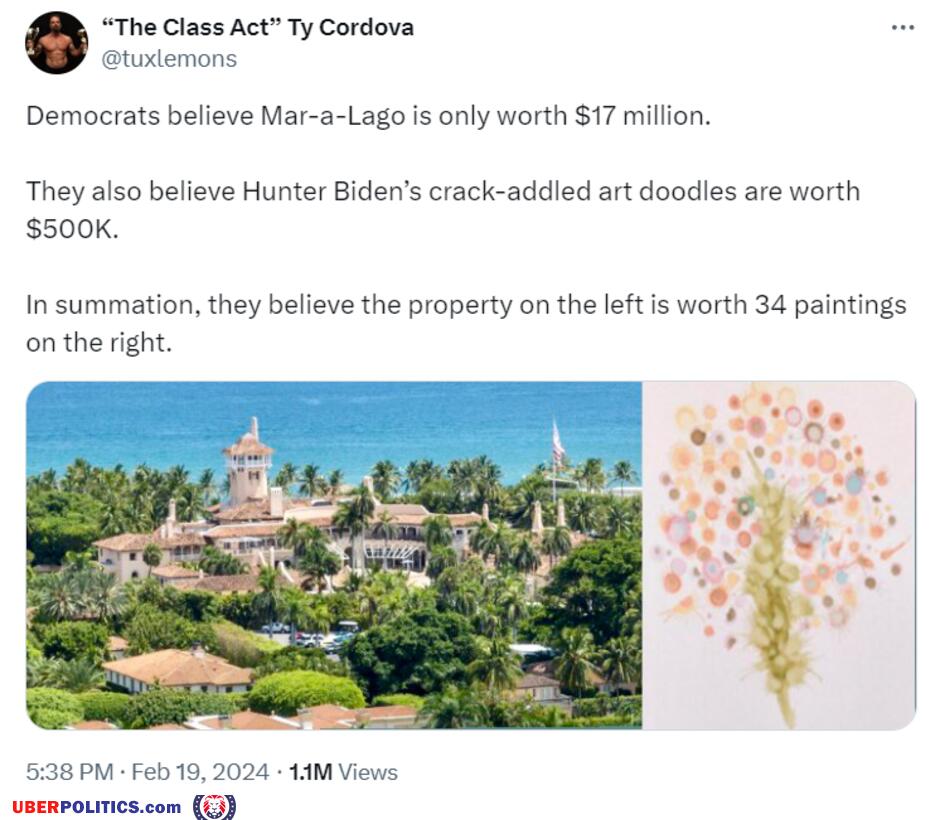Open the three-dot more options menu
The height and width of the screenshot is (820, 940).
[x=903, y=28]
